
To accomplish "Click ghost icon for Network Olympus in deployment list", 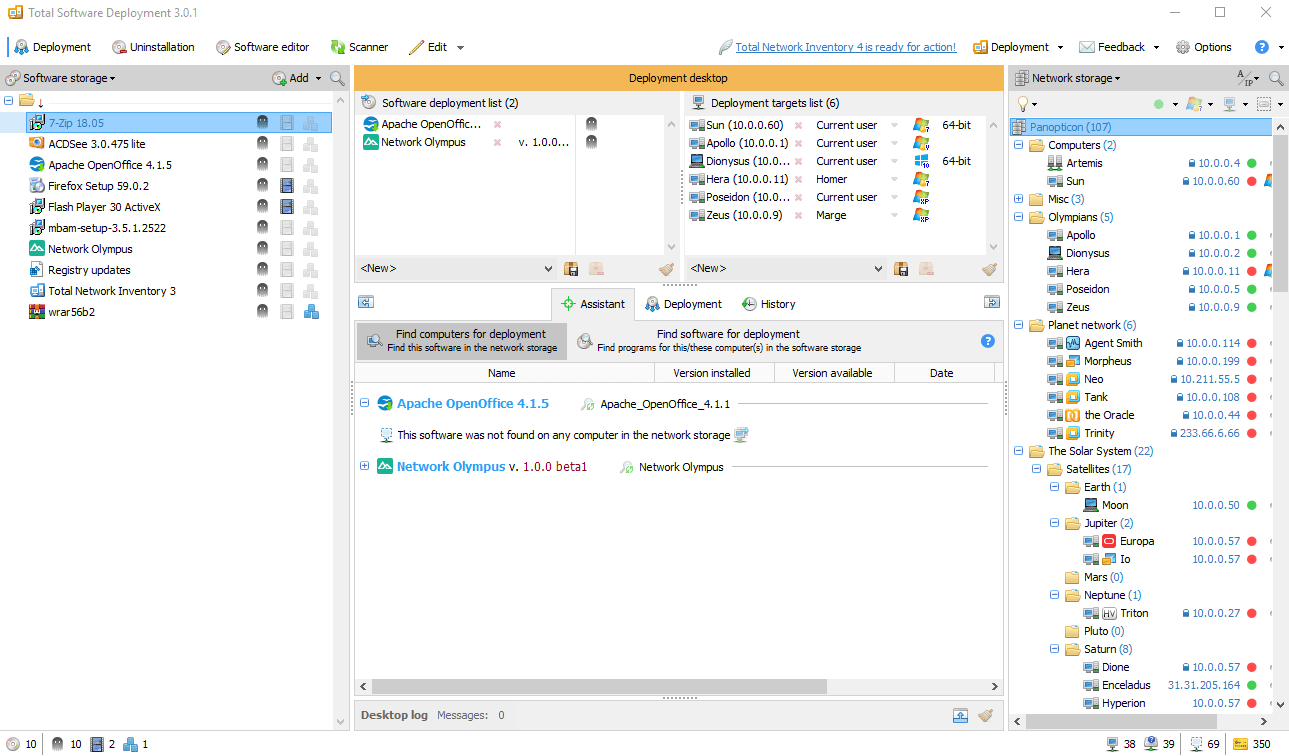I will (591, 142).
